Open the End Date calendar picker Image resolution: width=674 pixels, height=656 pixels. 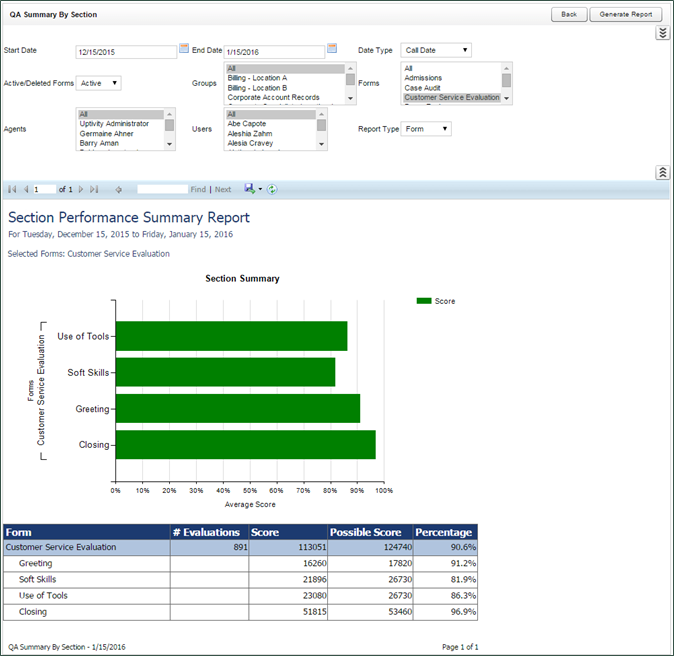tap(332, 48)
